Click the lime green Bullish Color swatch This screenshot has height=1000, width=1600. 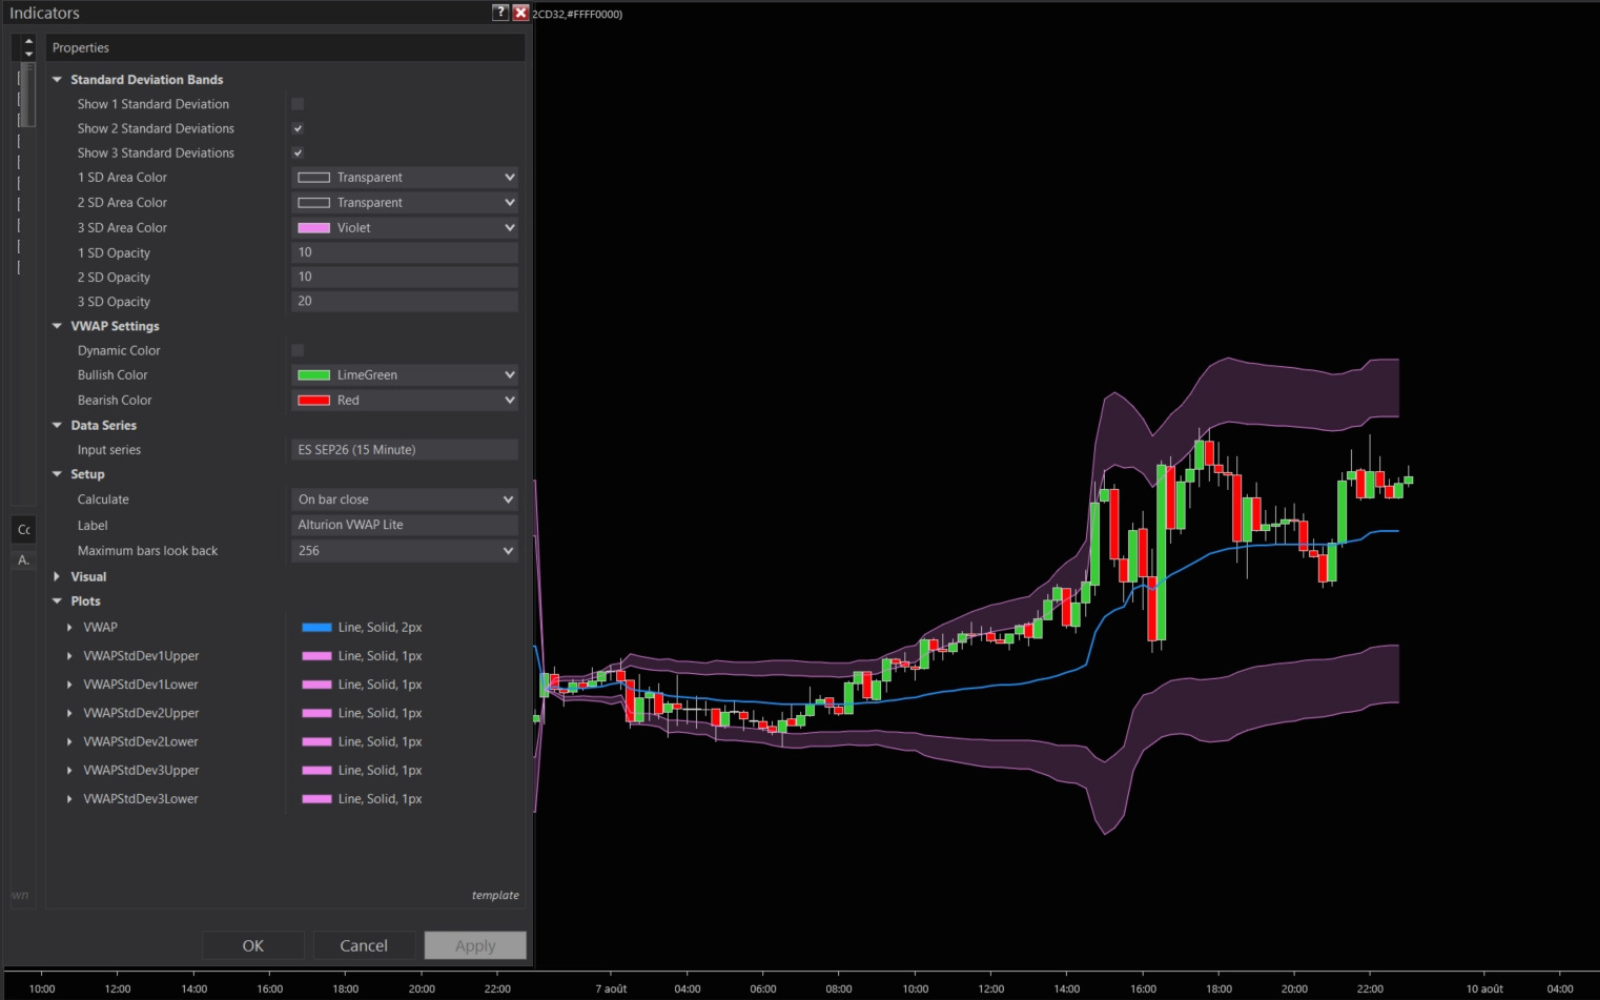[x=314, y=375]
